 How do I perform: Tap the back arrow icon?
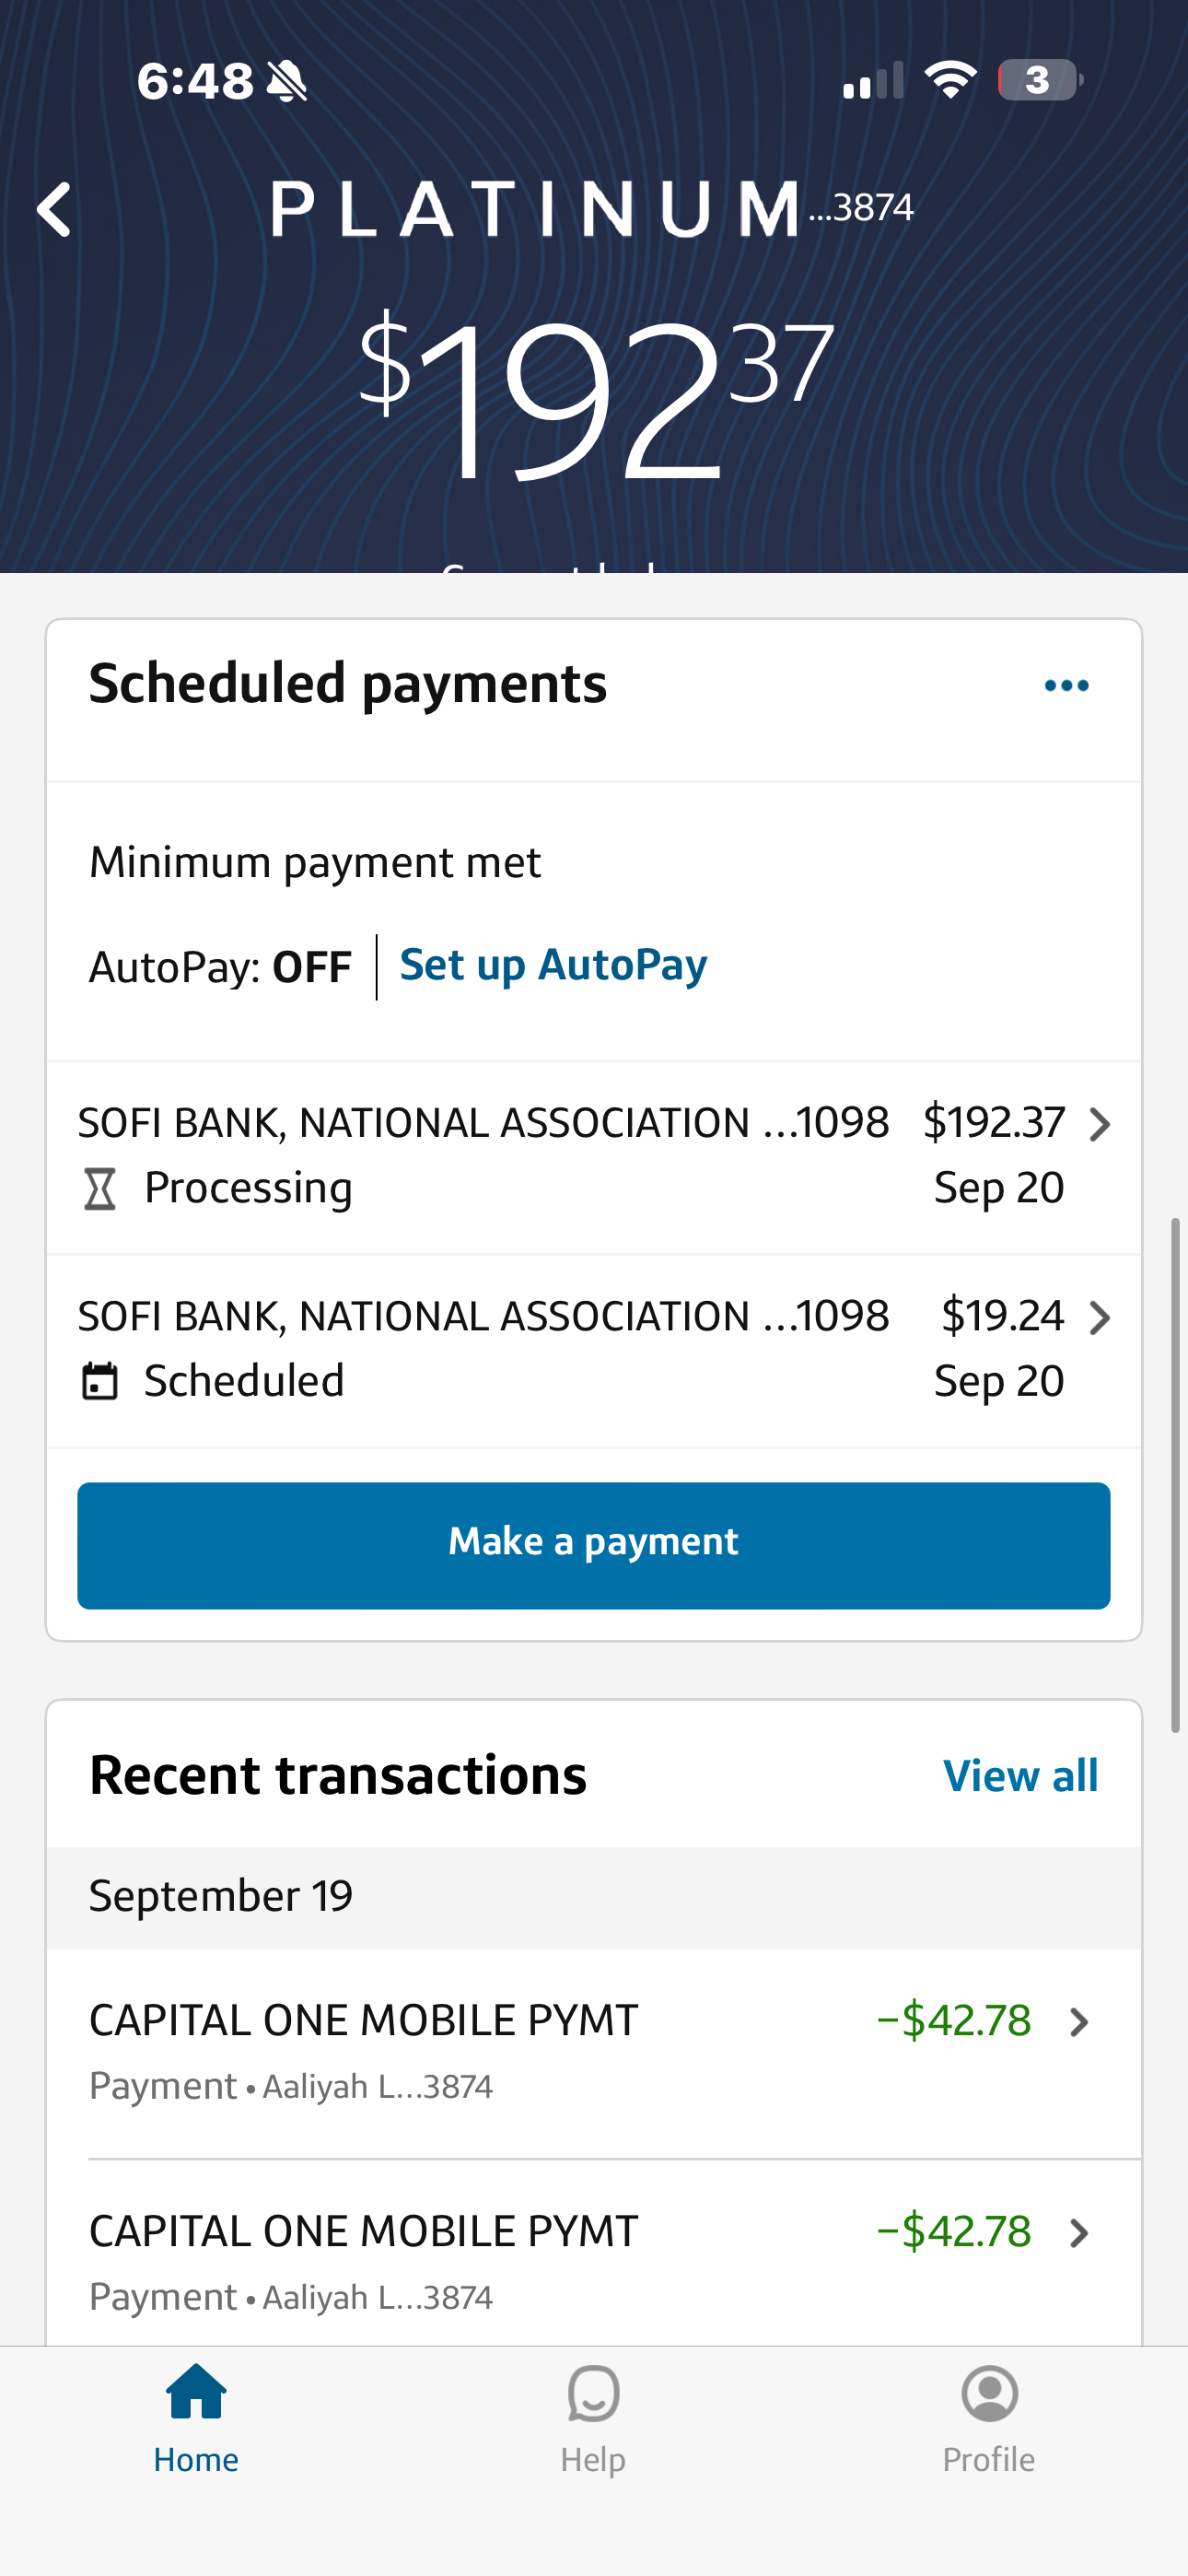click(x=54, y=210)
